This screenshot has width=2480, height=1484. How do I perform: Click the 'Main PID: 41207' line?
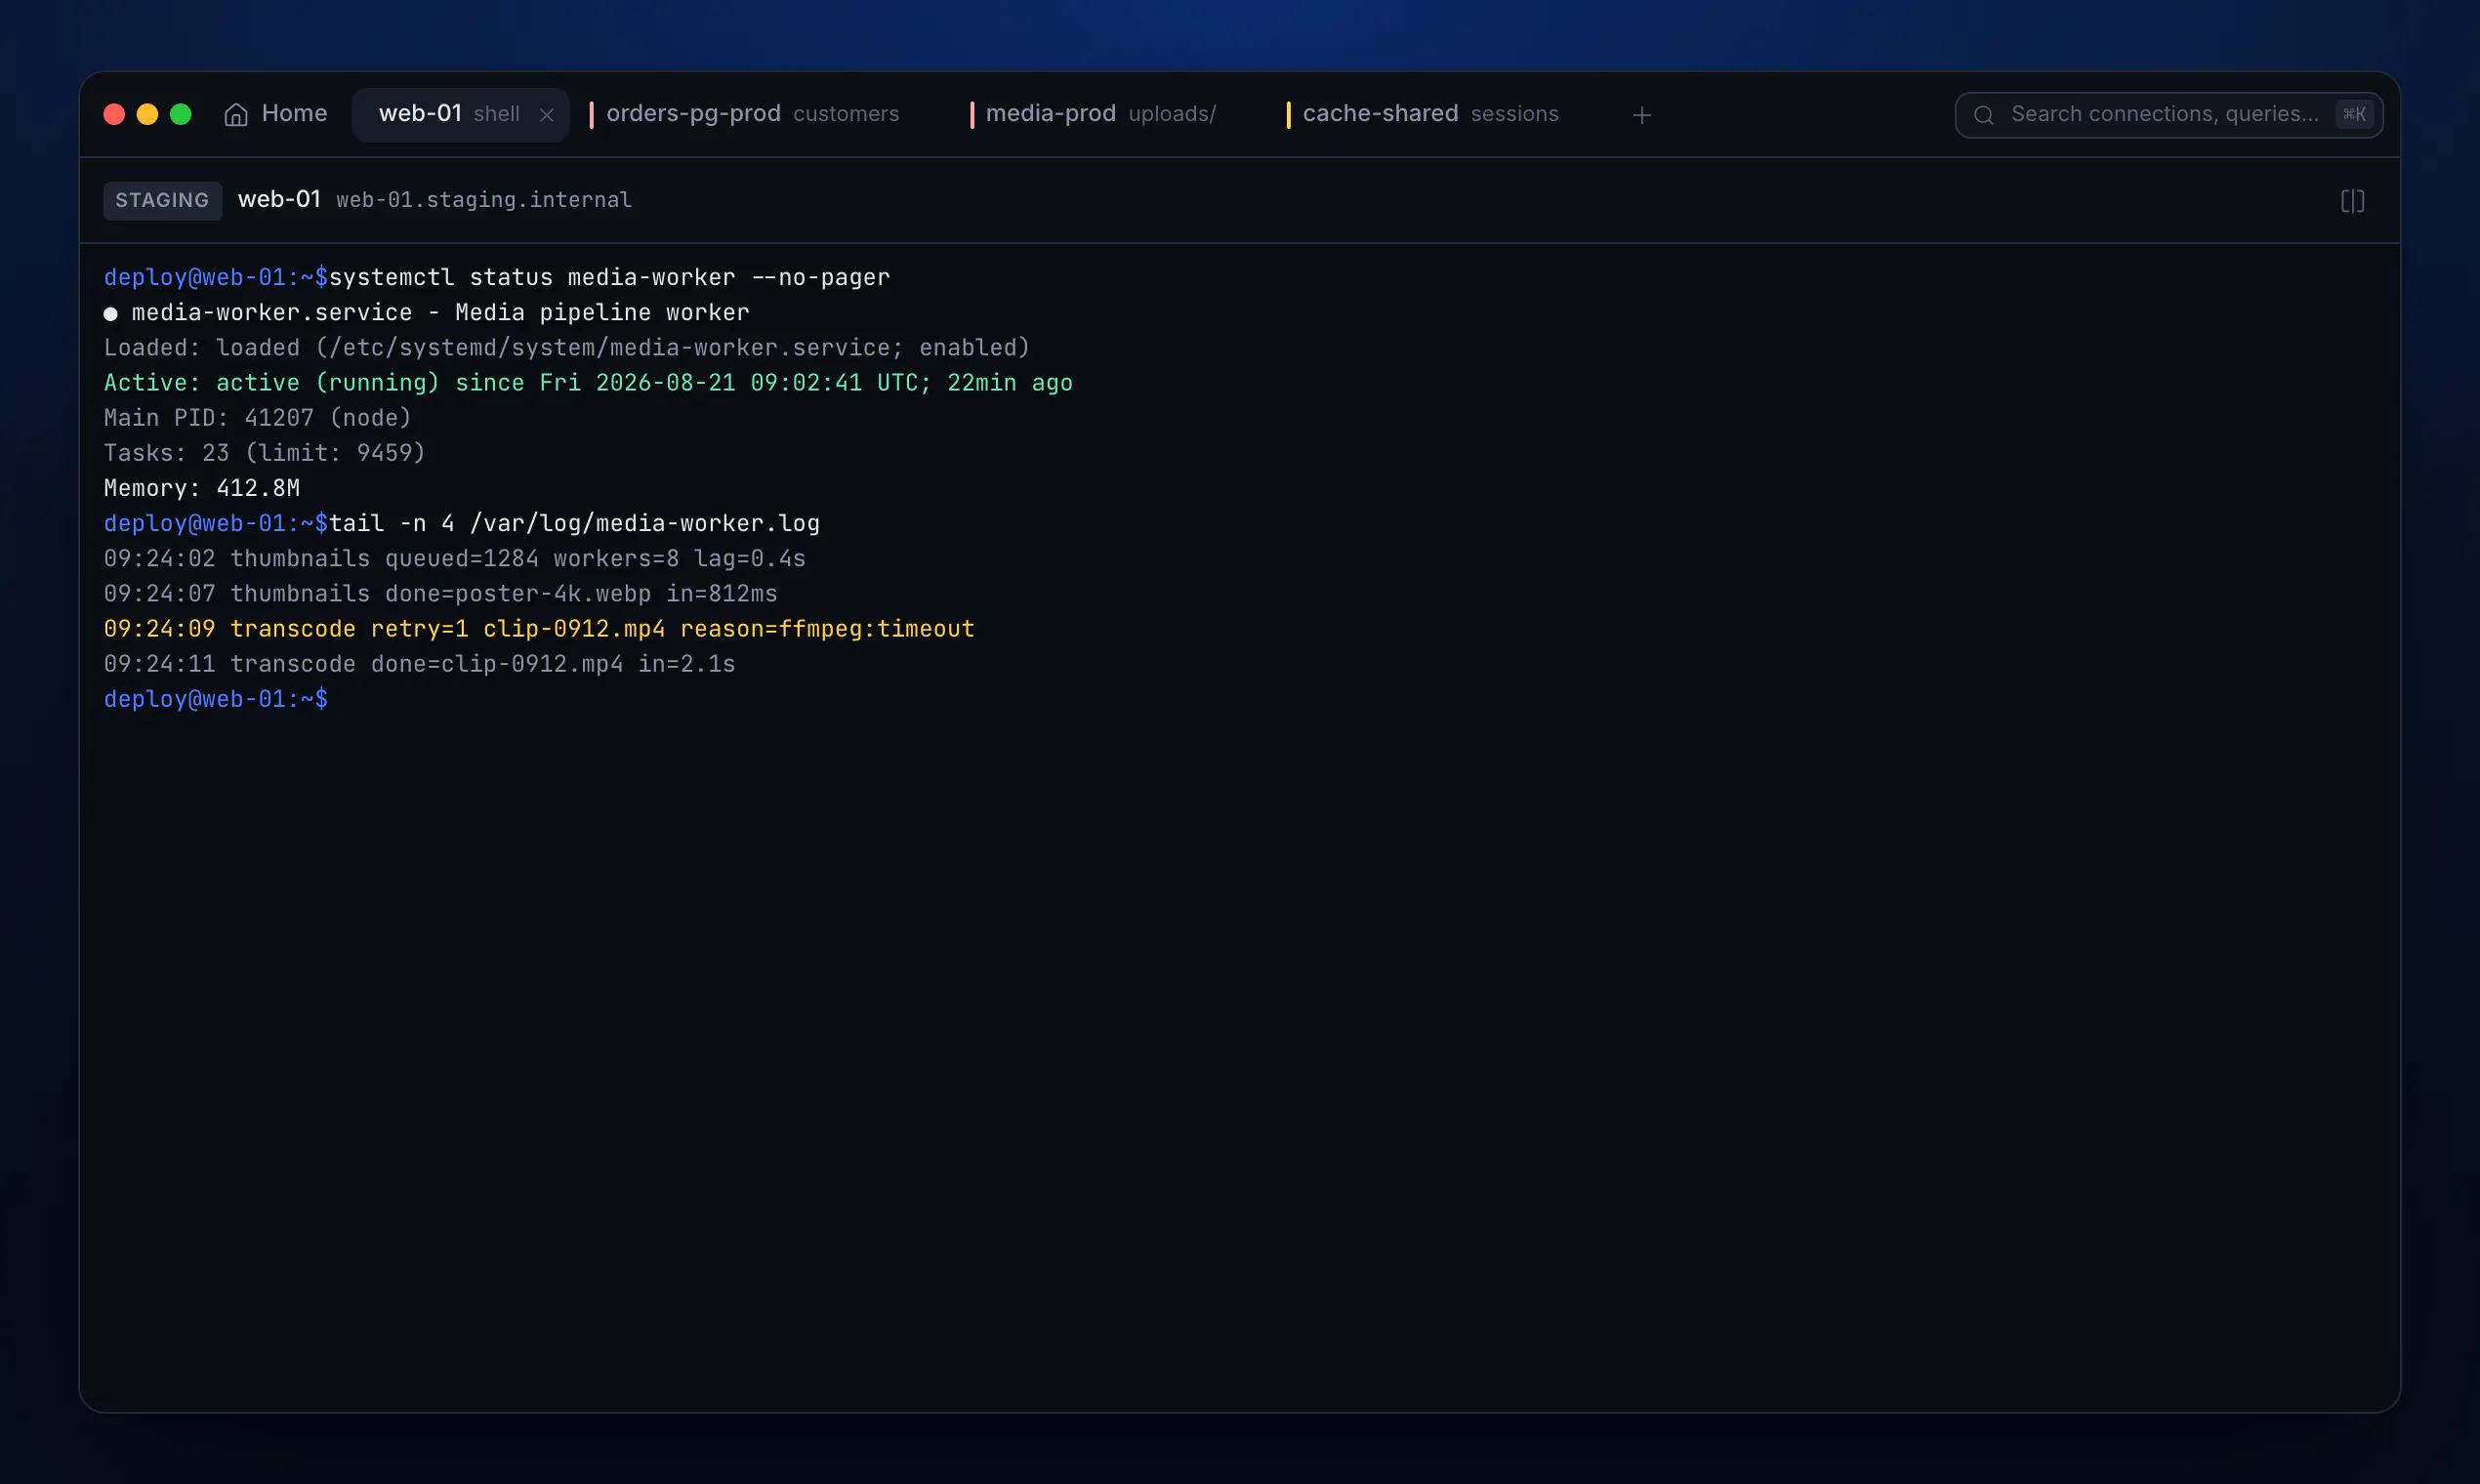pos(258,417)
